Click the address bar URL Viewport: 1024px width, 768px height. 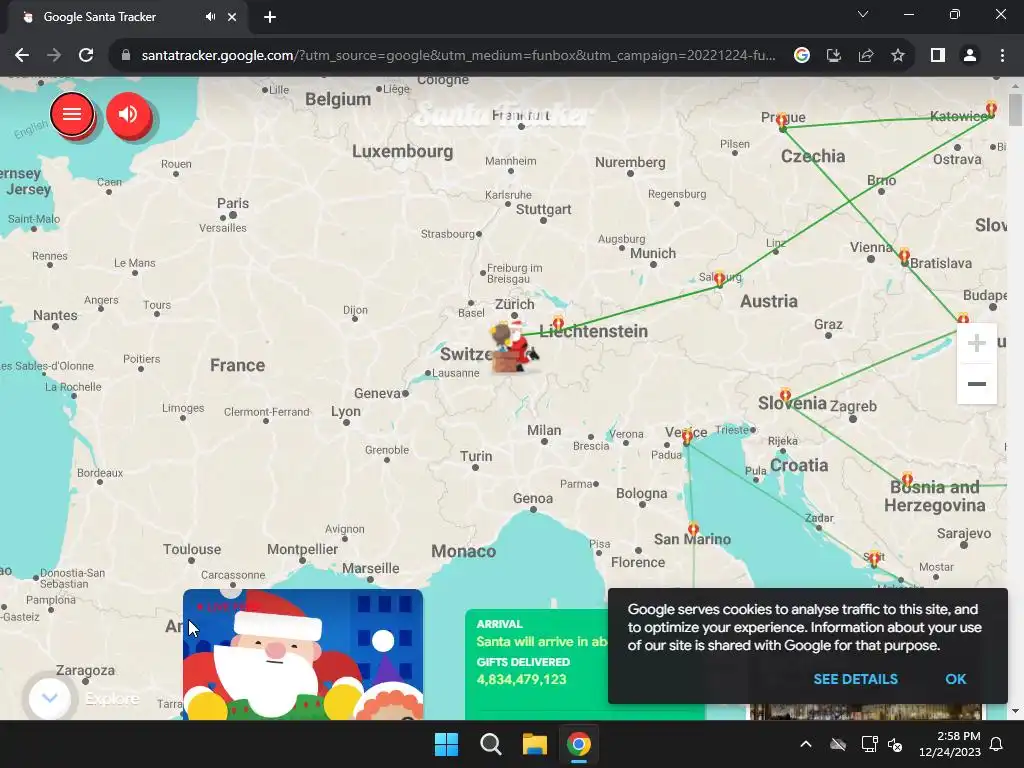(x=458, y=56)
